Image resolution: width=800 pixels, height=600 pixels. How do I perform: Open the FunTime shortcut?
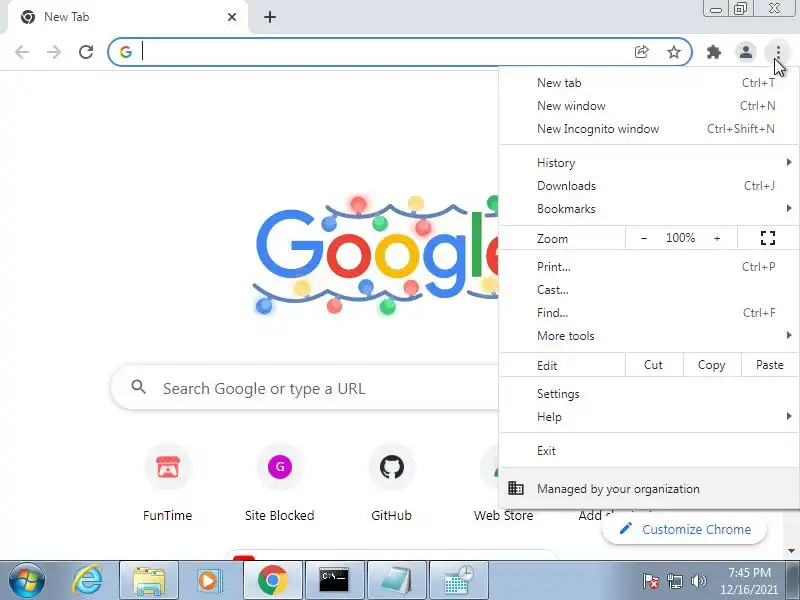(167, 484)
